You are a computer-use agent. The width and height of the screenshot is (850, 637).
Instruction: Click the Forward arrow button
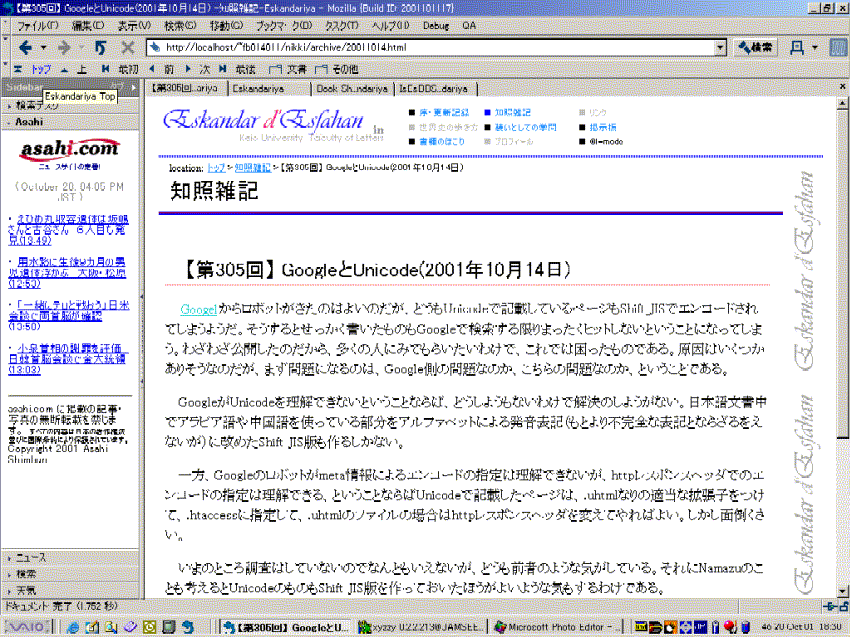64,48
